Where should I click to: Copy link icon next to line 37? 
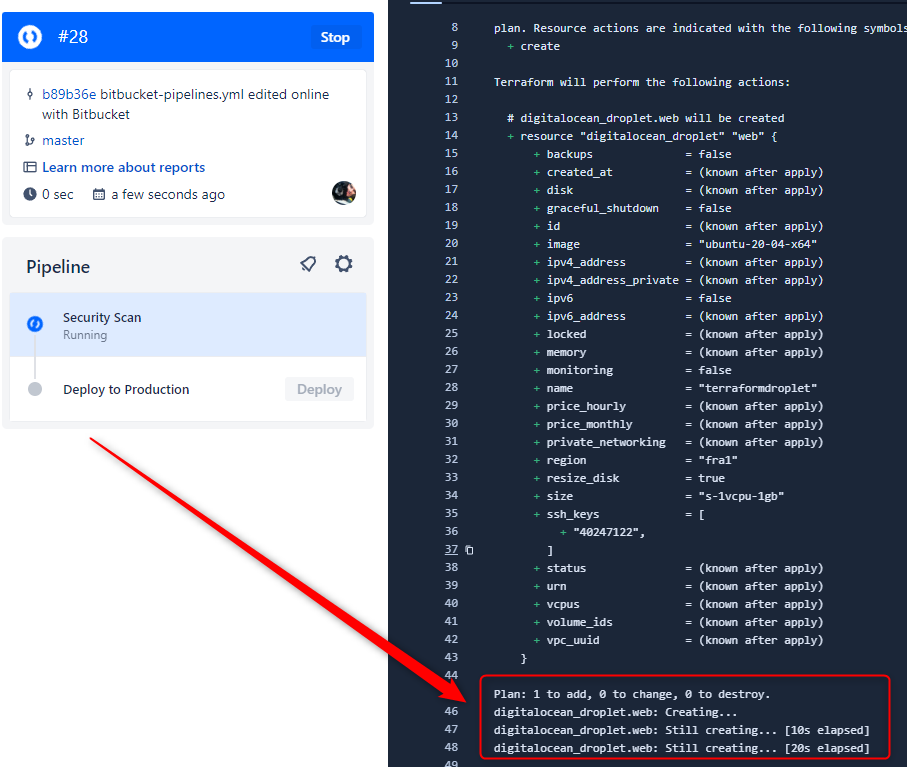pos(469,550)
